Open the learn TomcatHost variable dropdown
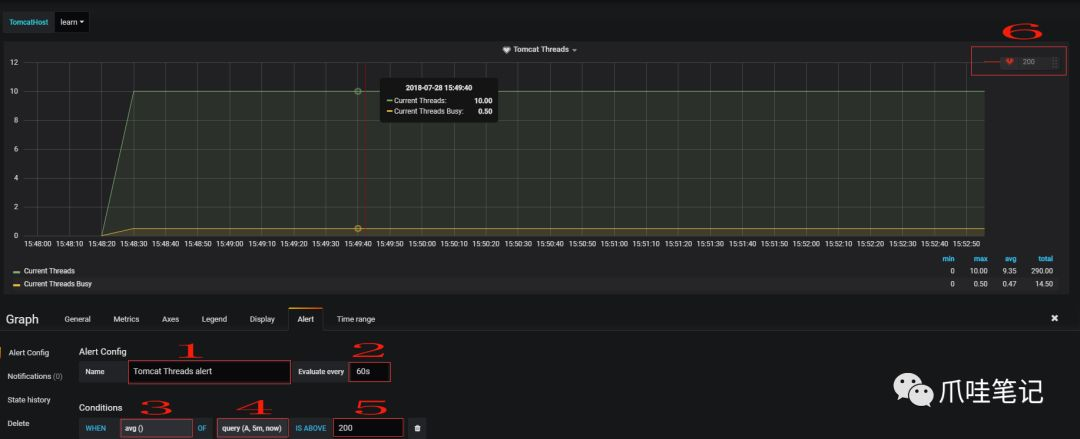 tap(72, 22)
